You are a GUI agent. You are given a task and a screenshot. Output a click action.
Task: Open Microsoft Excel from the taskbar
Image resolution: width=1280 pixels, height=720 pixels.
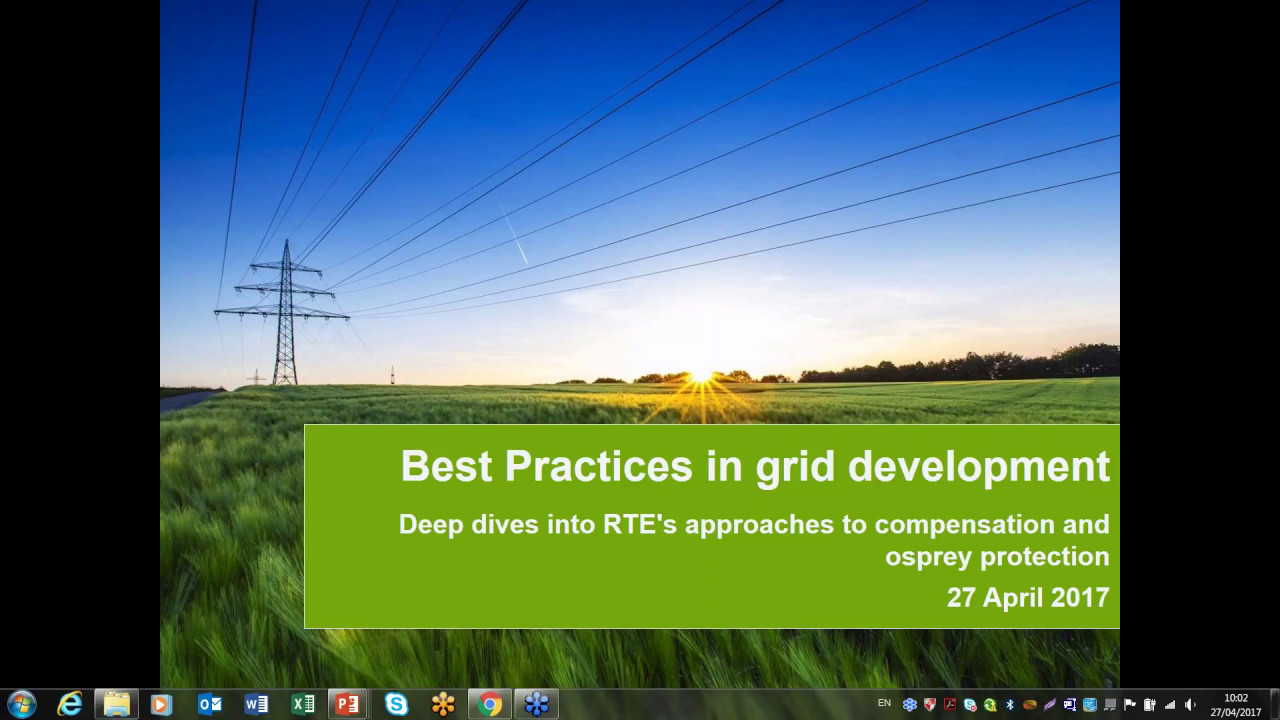(x=302, y=704)
